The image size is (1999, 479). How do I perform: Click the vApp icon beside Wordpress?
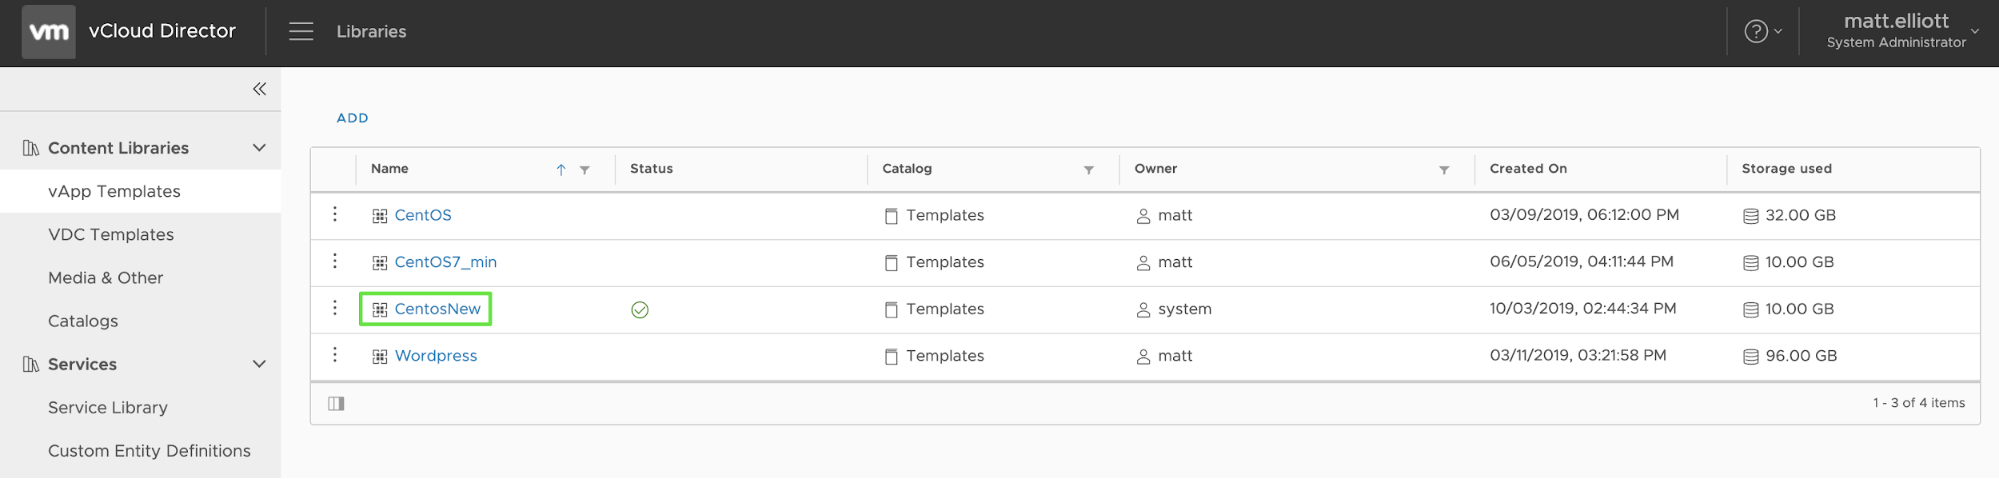(380, 357)
